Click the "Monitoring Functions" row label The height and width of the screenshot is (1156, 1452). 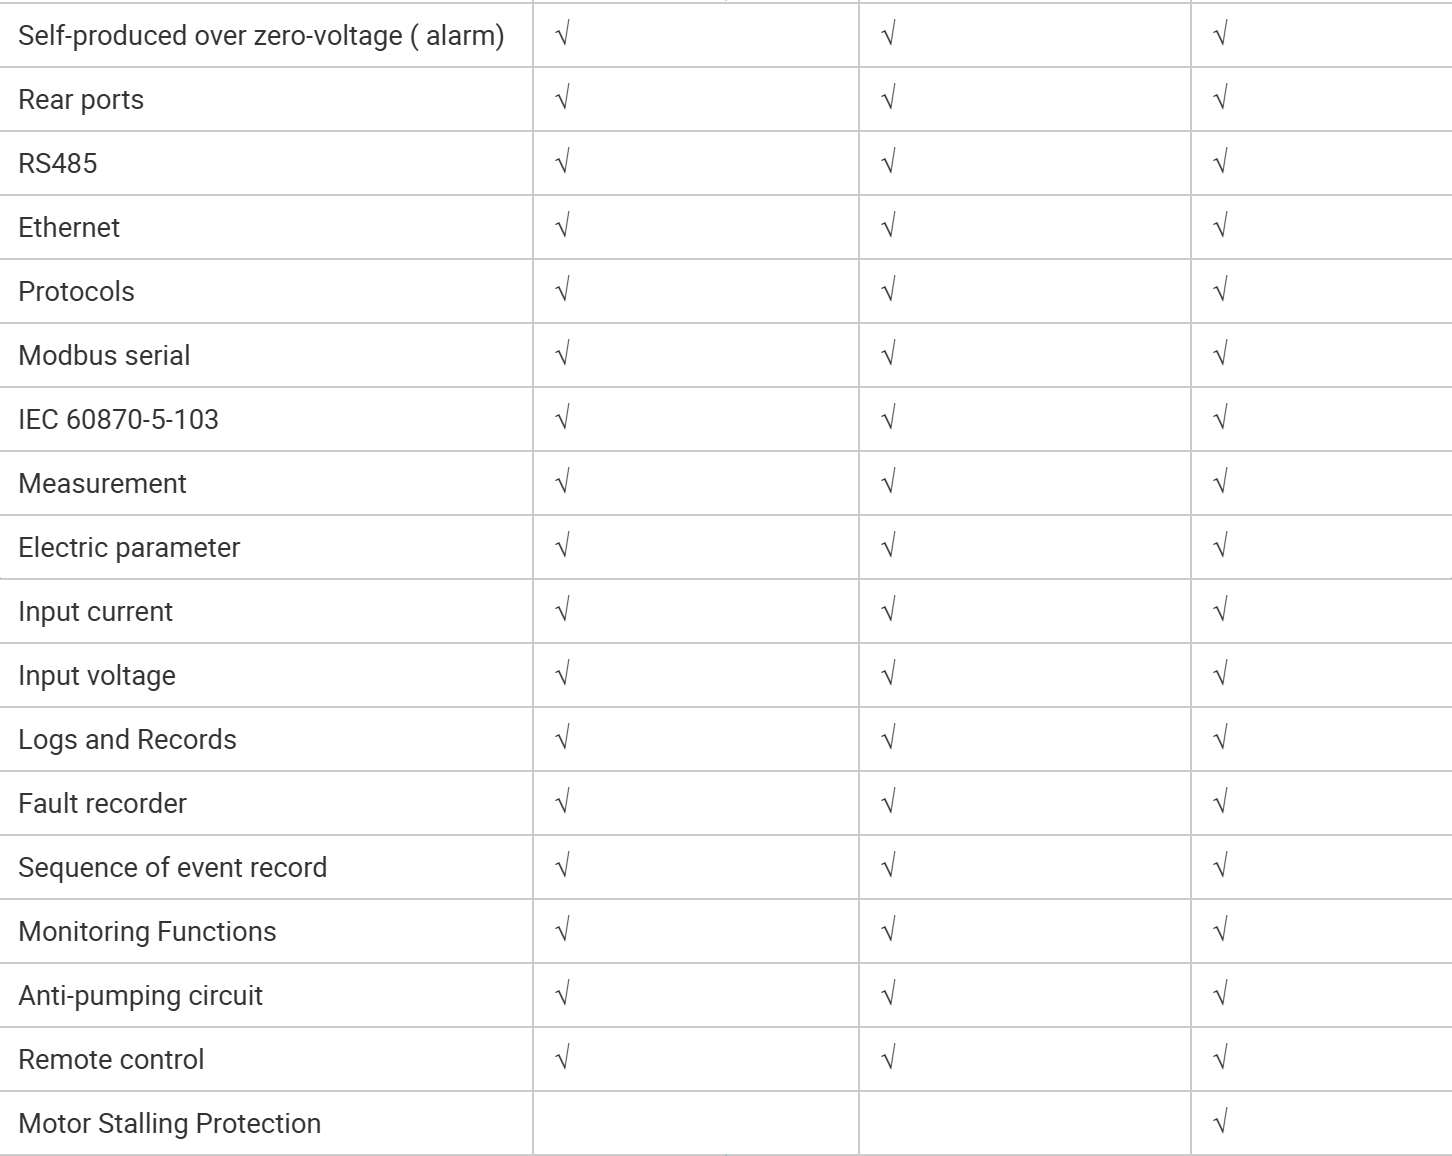click(x=147, y=932)
